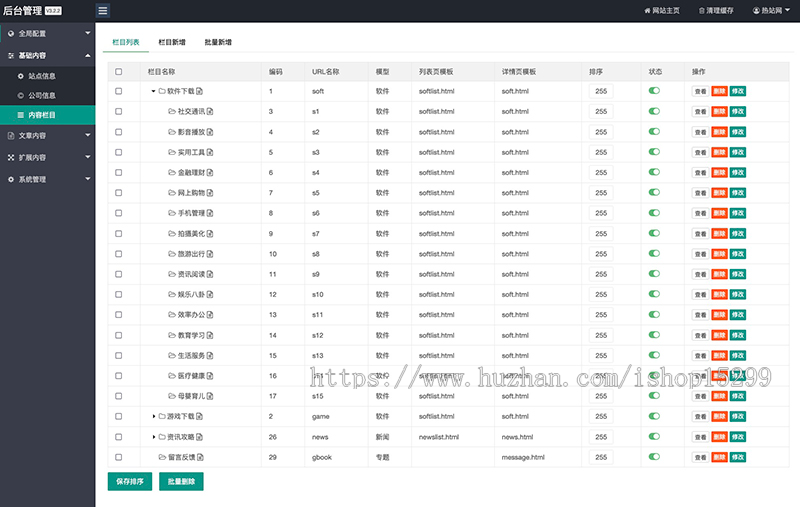Switch to the 栏目新增 tab
800x507 pixels.
tap(172, 42)
